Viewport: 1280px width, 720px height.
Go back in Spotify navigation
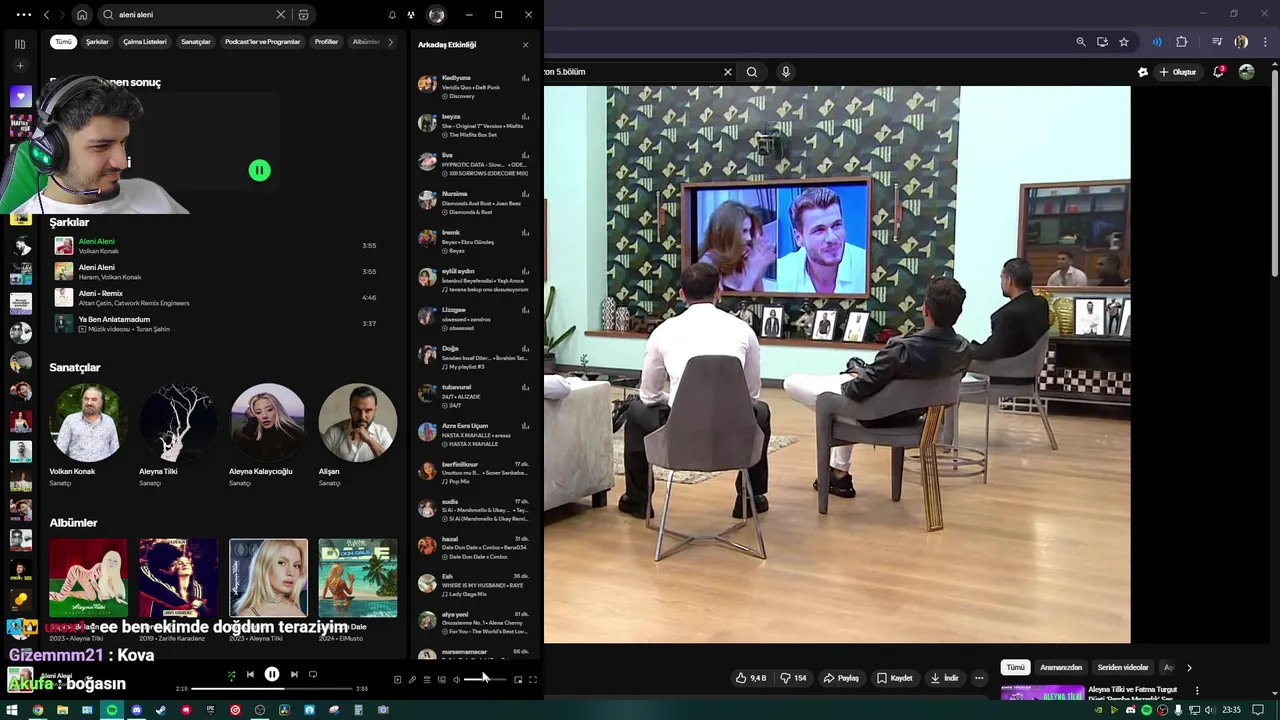[46, 15]
